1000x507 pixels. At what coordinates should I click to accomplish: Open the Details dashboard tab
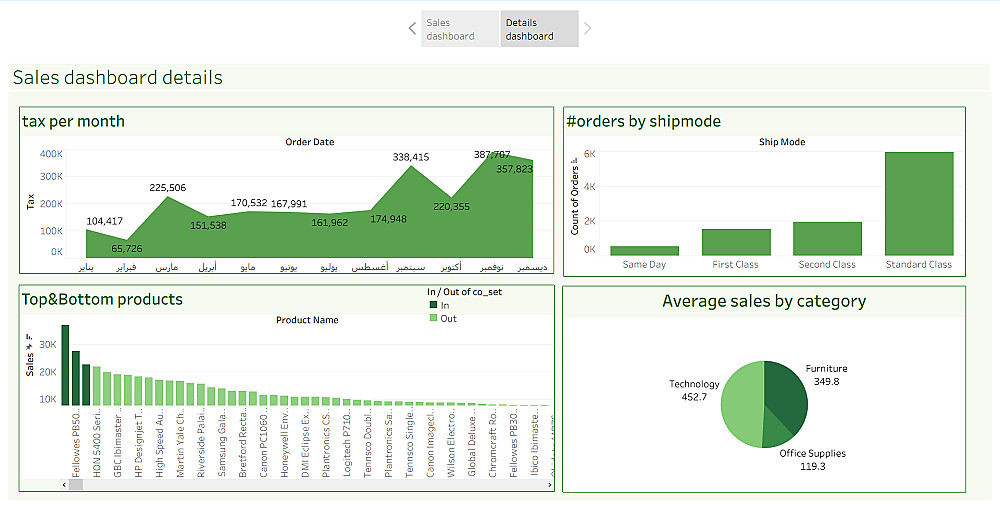tap(539, 29)
